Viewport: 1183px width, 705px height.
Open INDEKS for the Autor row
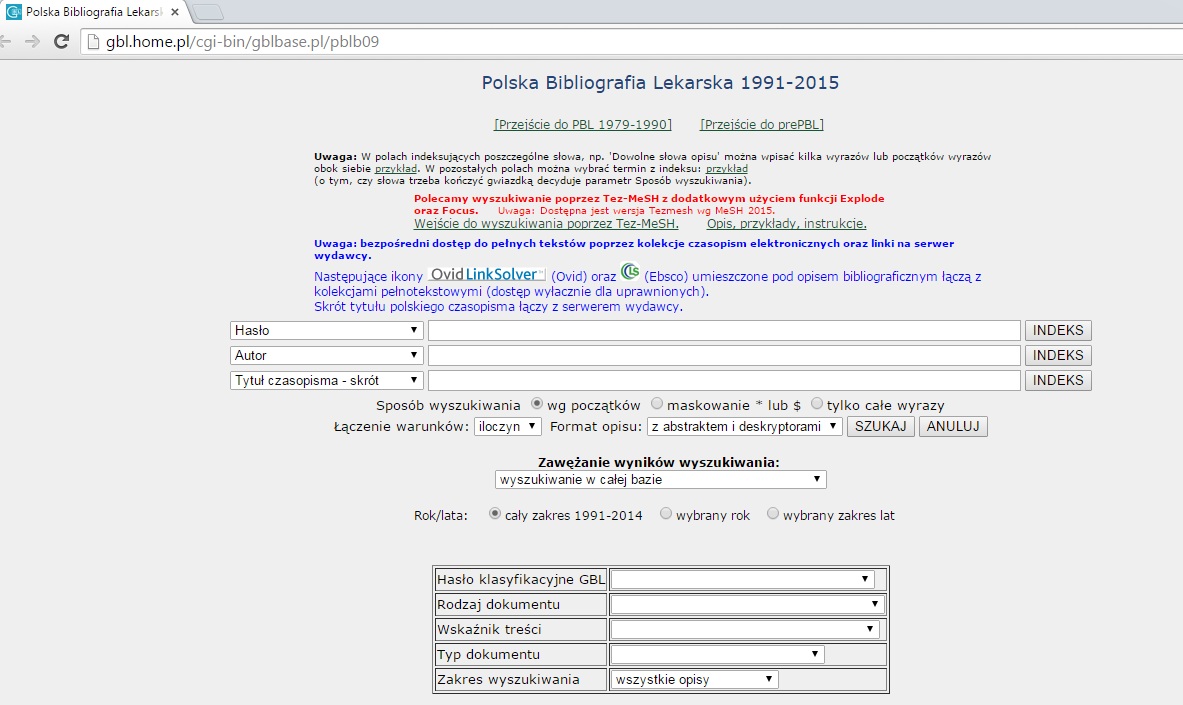1058,356
